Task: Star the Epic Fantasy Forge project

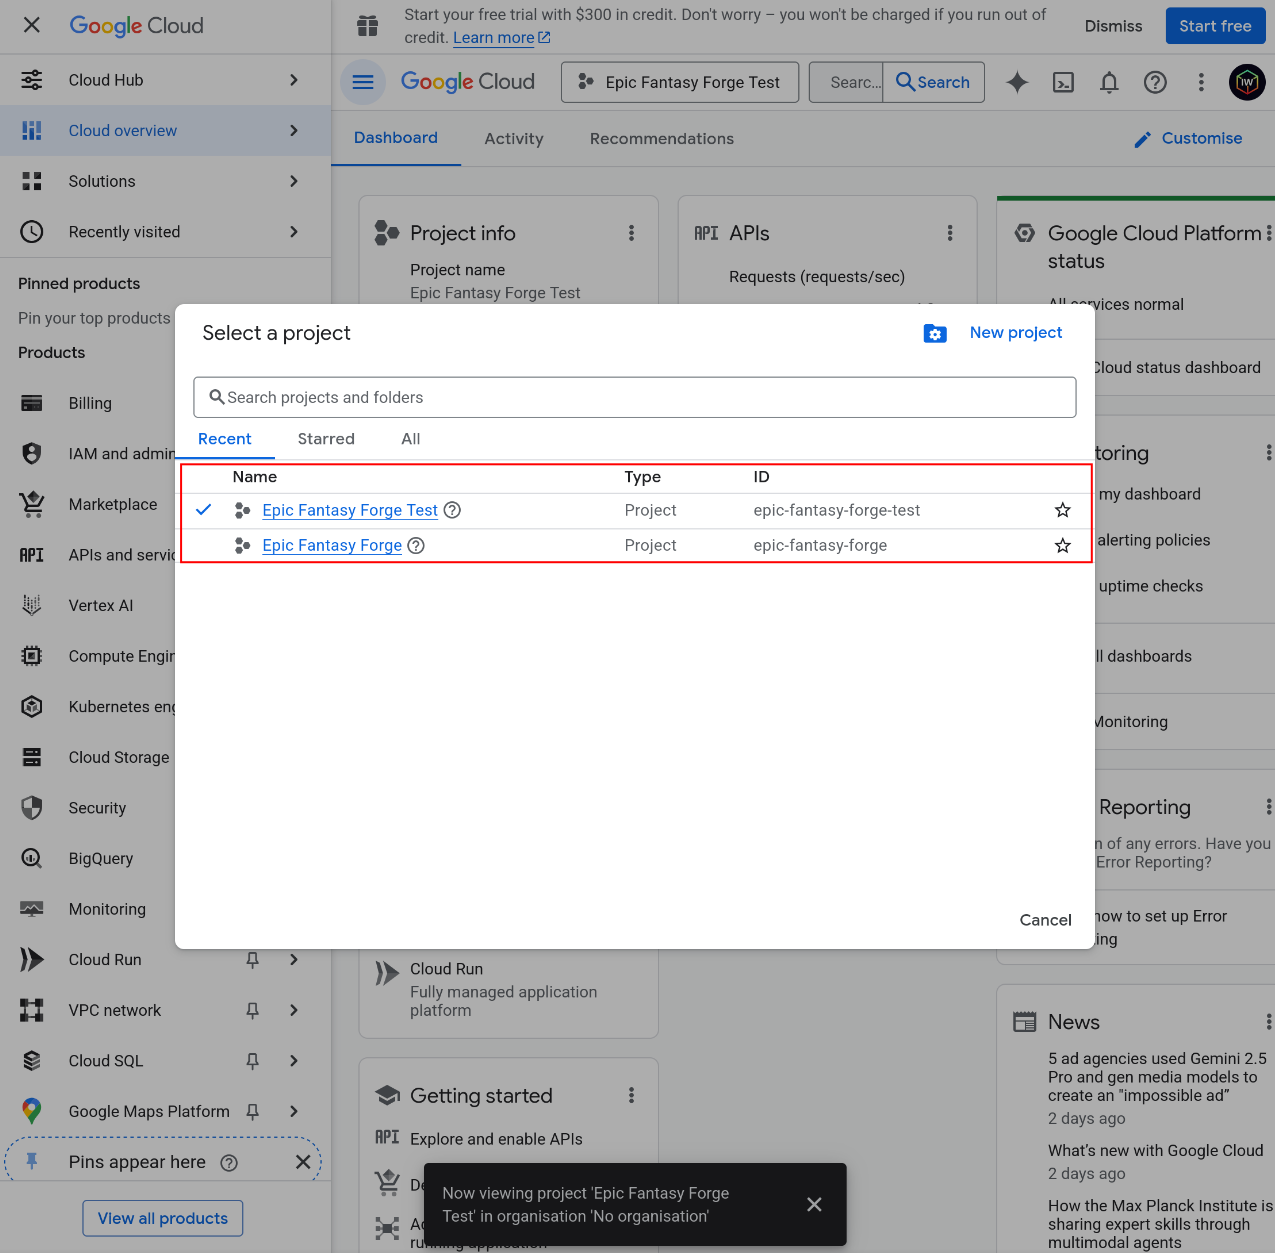Action: click(1062, 546)
